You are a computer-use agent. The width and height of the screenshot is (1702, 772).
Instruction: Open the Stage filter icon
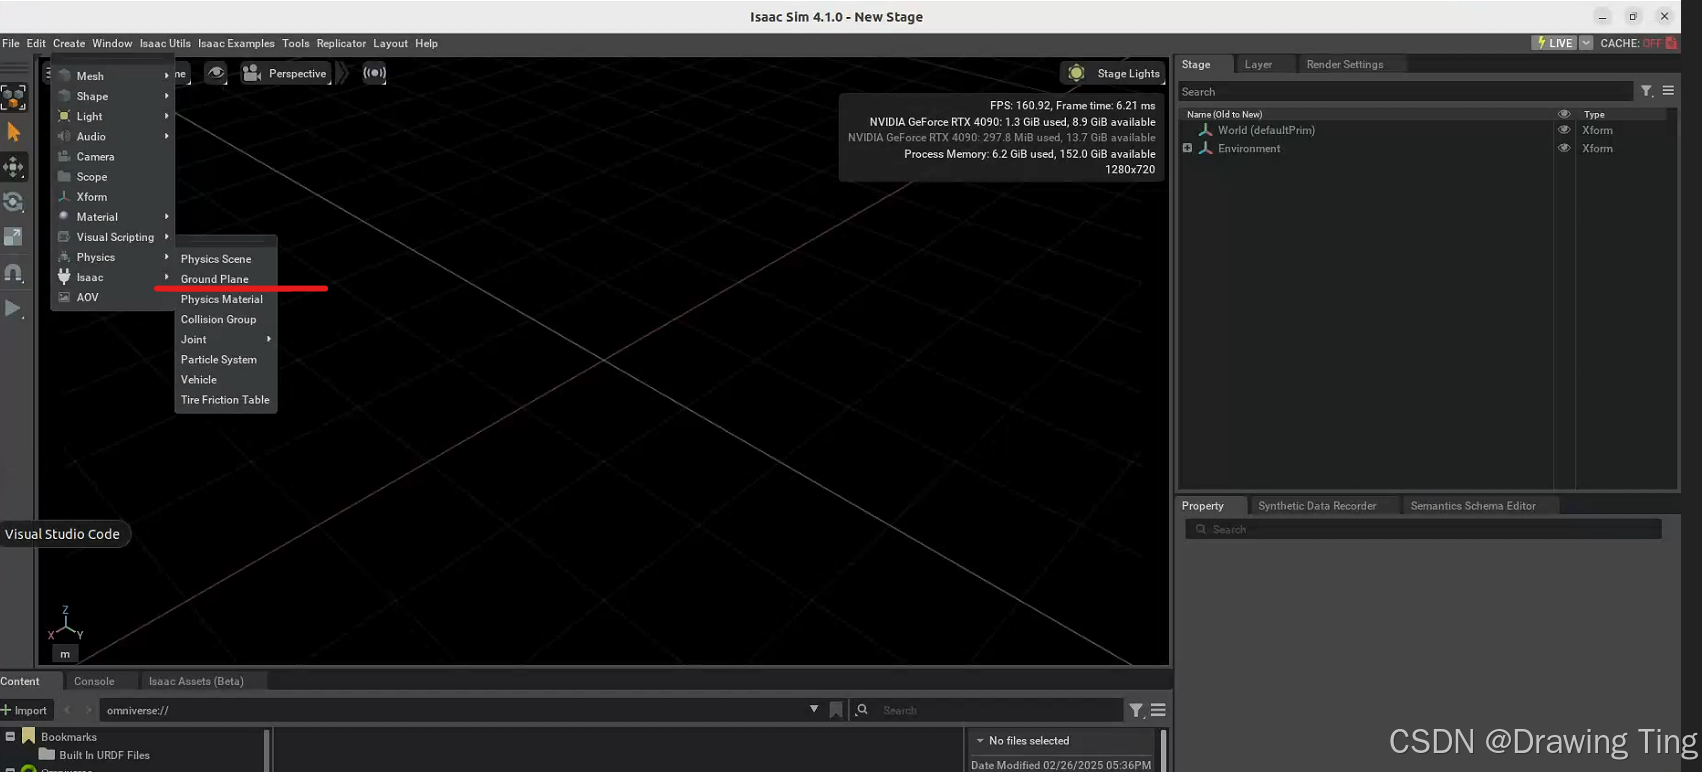[1646, 91]
